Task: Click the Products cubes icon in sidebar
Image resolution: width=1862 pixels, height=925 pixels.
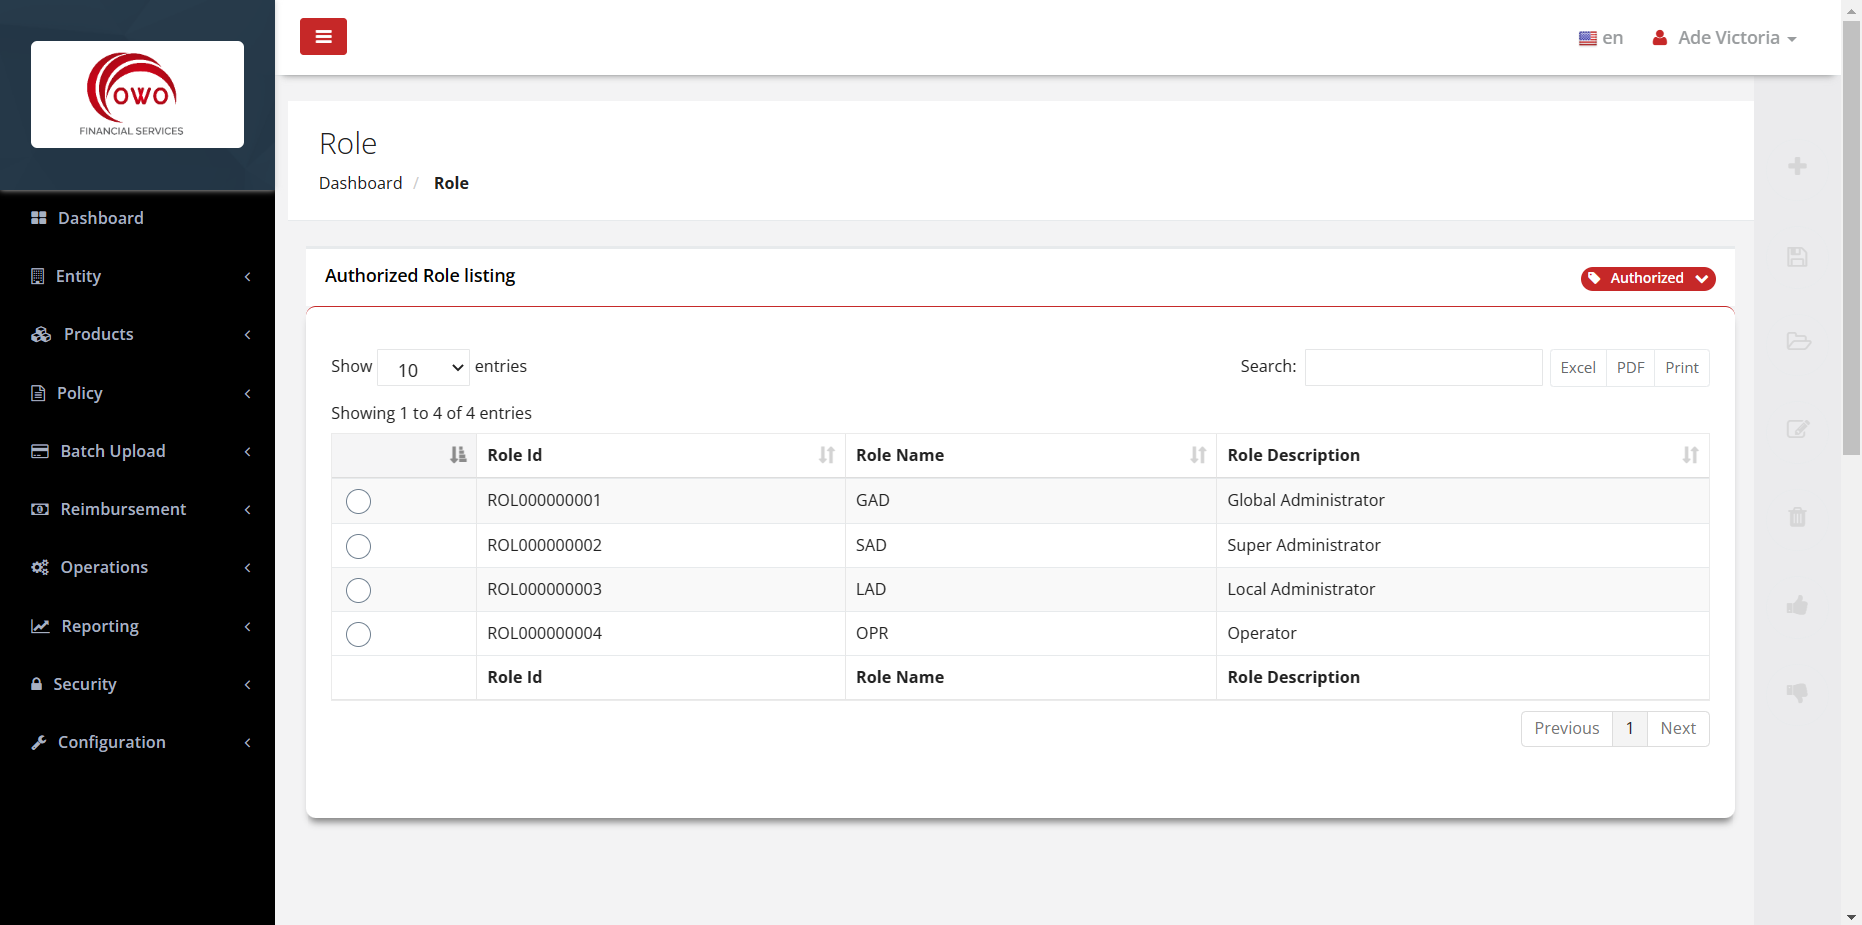Action: (x=41, y=334)
